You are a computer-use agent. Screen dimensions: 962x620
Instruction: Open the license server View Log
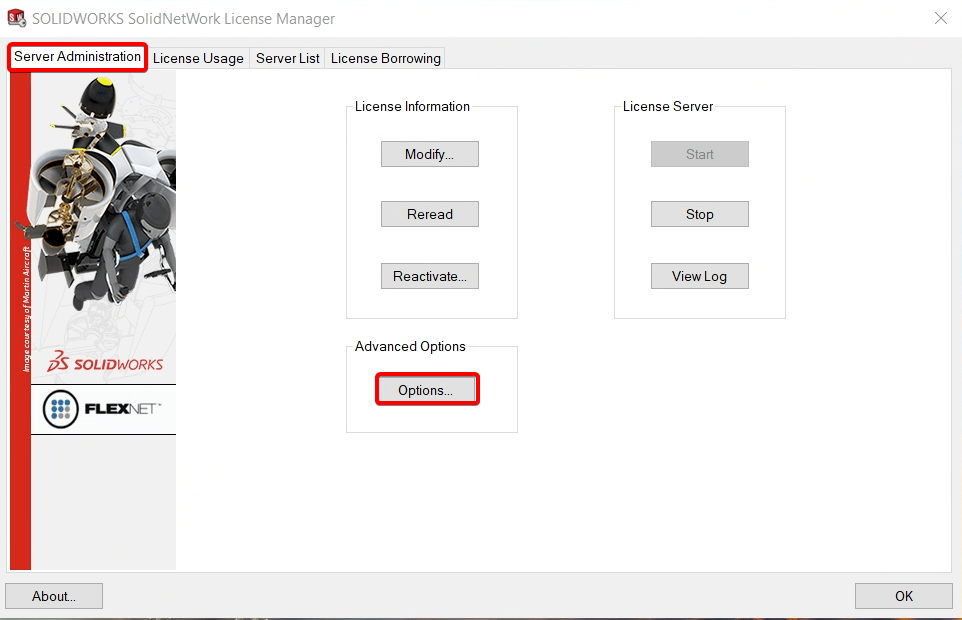699,276
